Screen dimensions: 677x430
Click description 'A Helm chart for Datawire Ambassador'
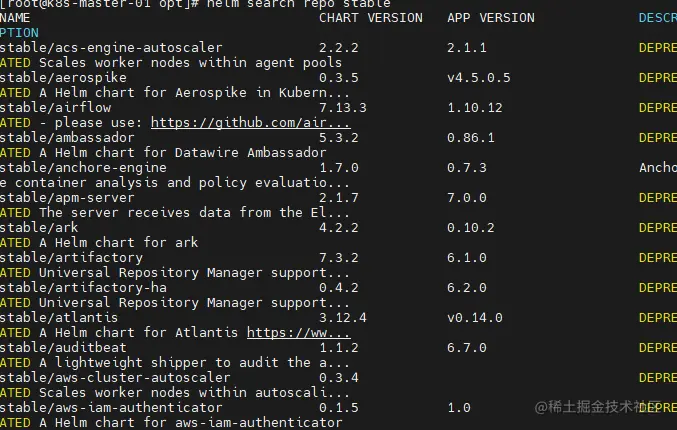pos(183,152)
